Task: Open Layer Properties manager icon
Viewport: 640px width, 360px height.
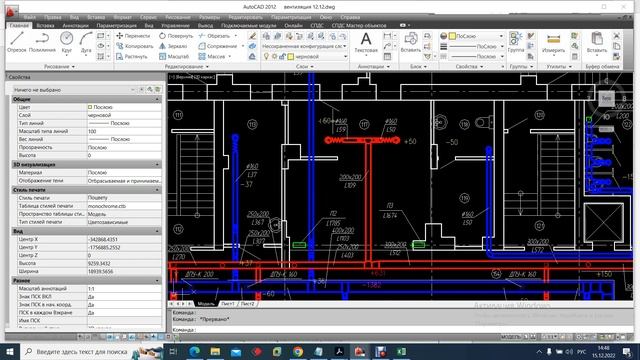Action: coord(266,36)
